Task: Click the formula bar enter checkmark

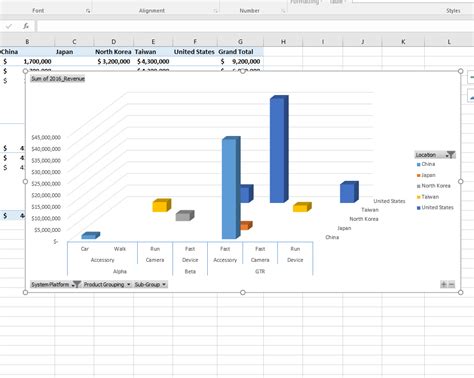Action: click(9, 26)
